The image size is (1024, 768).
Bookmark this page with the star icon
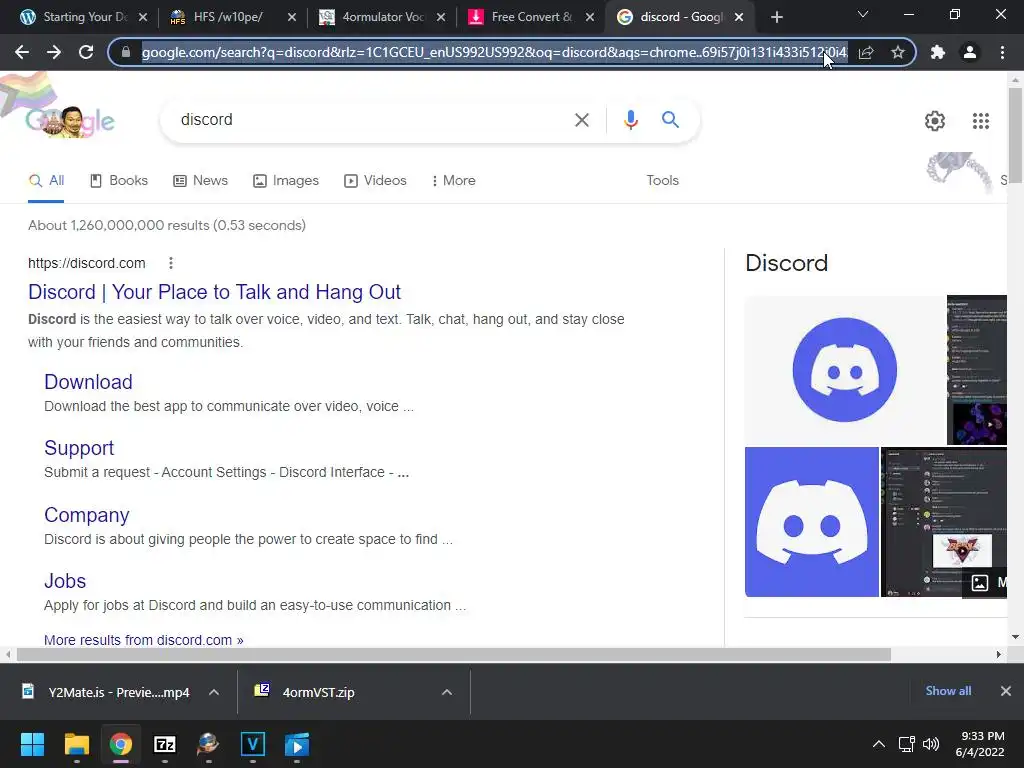click(898, 52)
